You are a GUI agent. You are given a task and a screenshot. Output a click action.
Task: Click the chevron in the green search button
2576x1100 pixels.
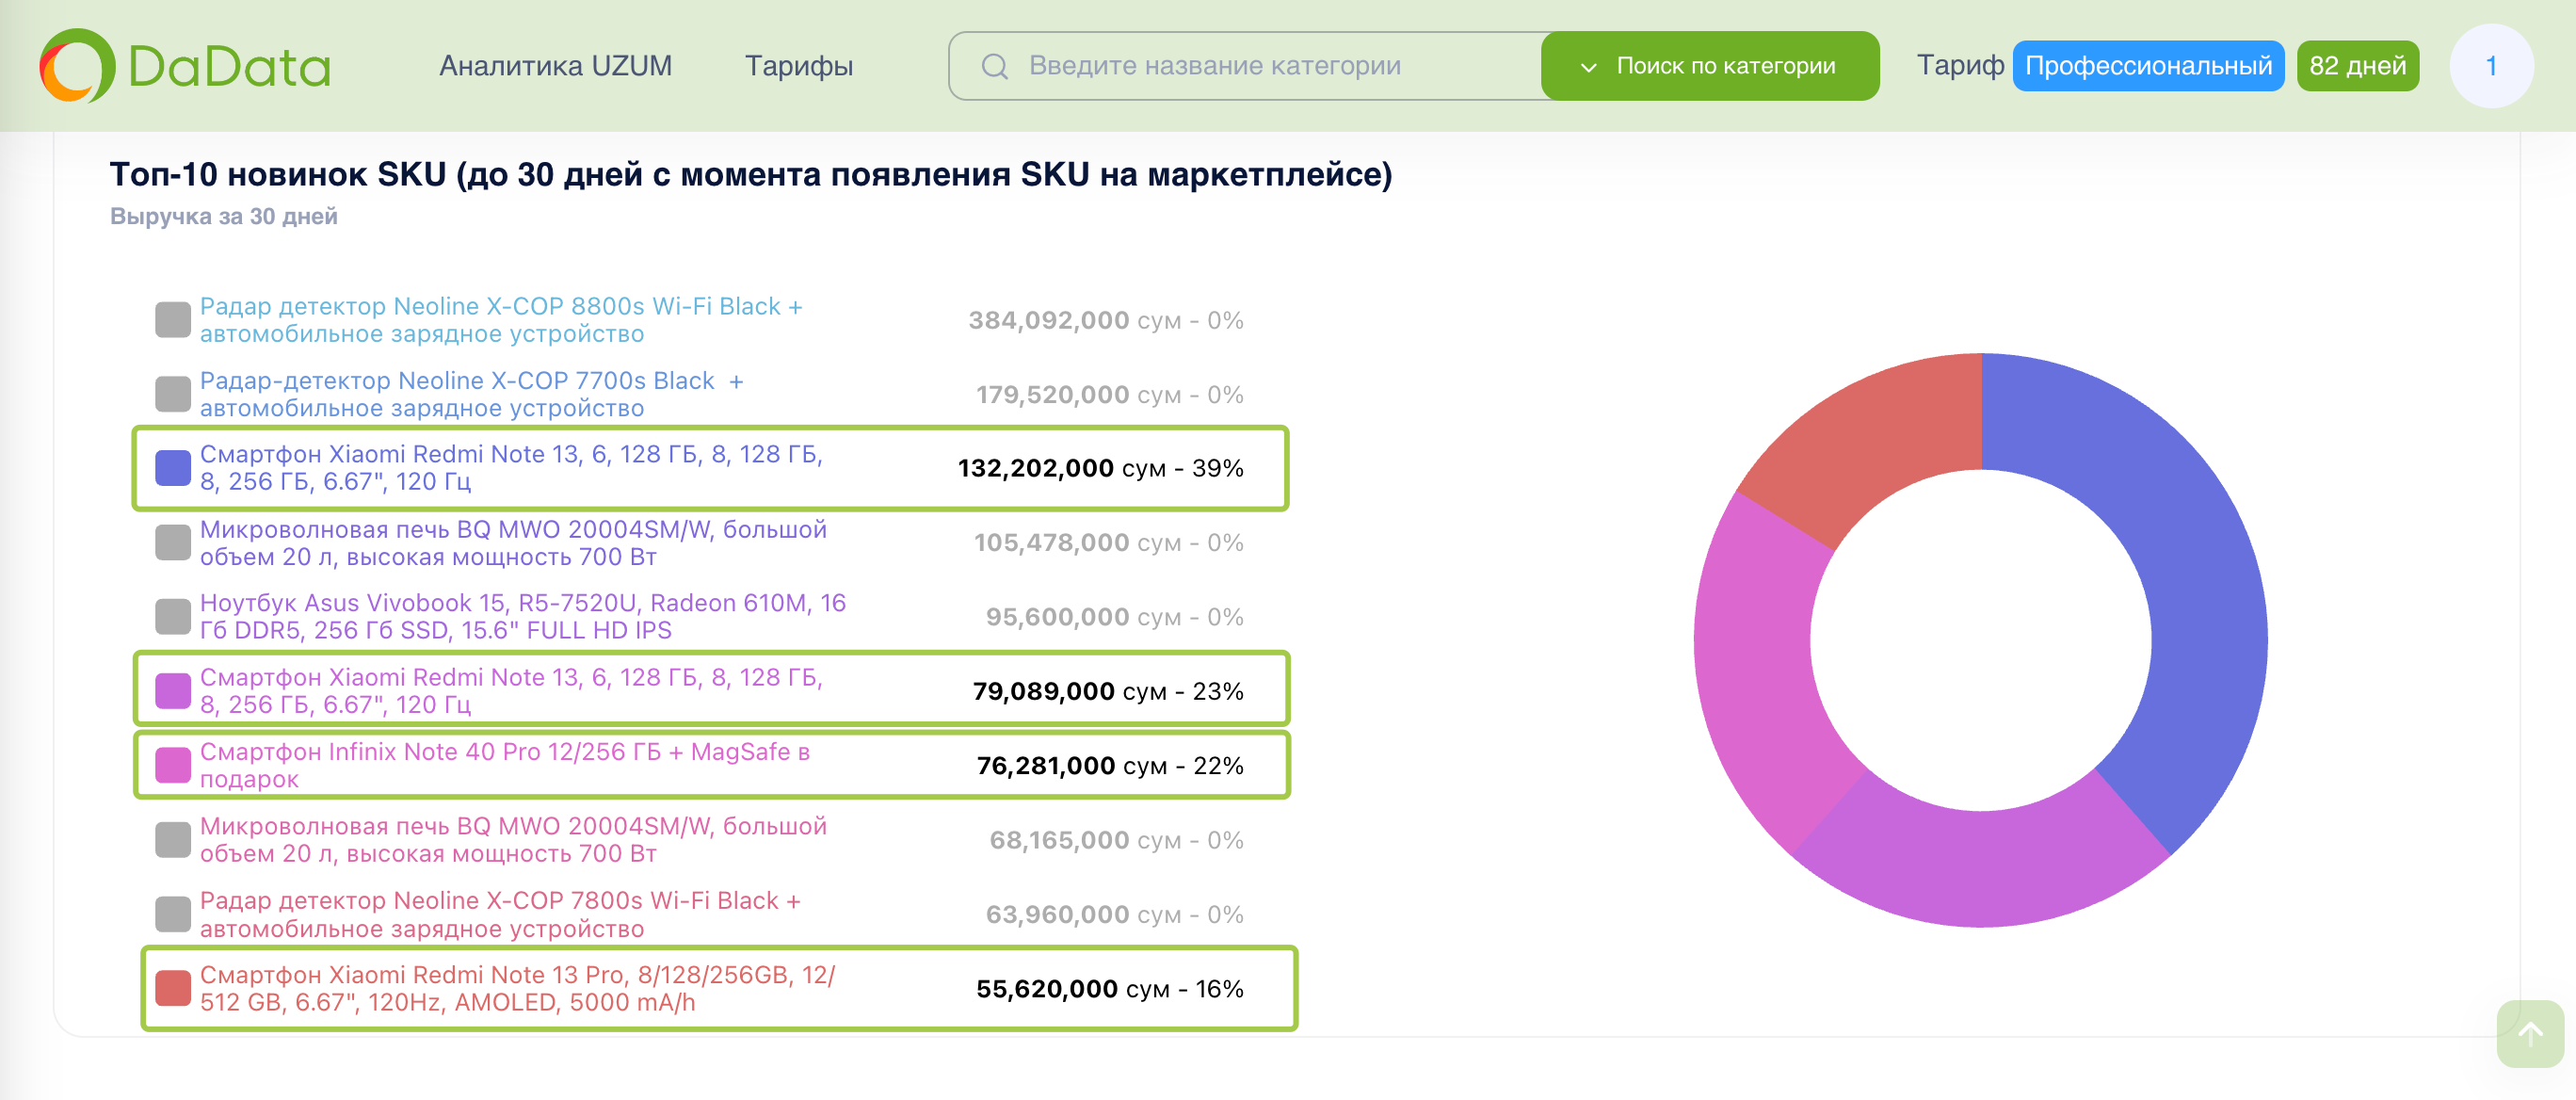[x=1588, y=67]
